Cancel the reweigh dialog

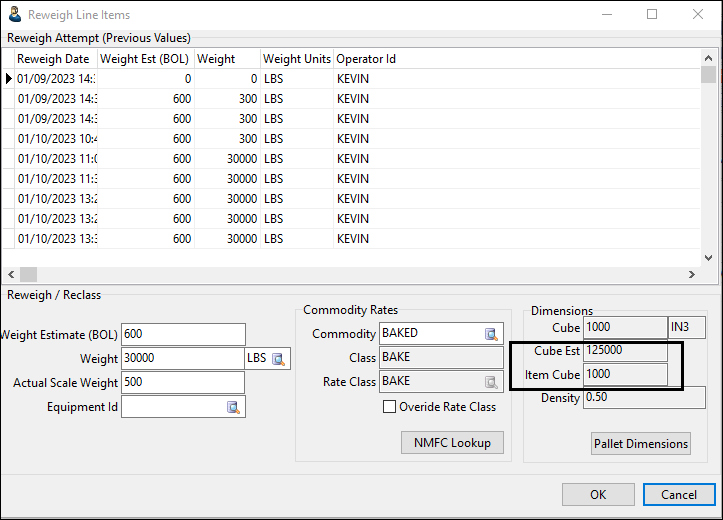point(678,494)
